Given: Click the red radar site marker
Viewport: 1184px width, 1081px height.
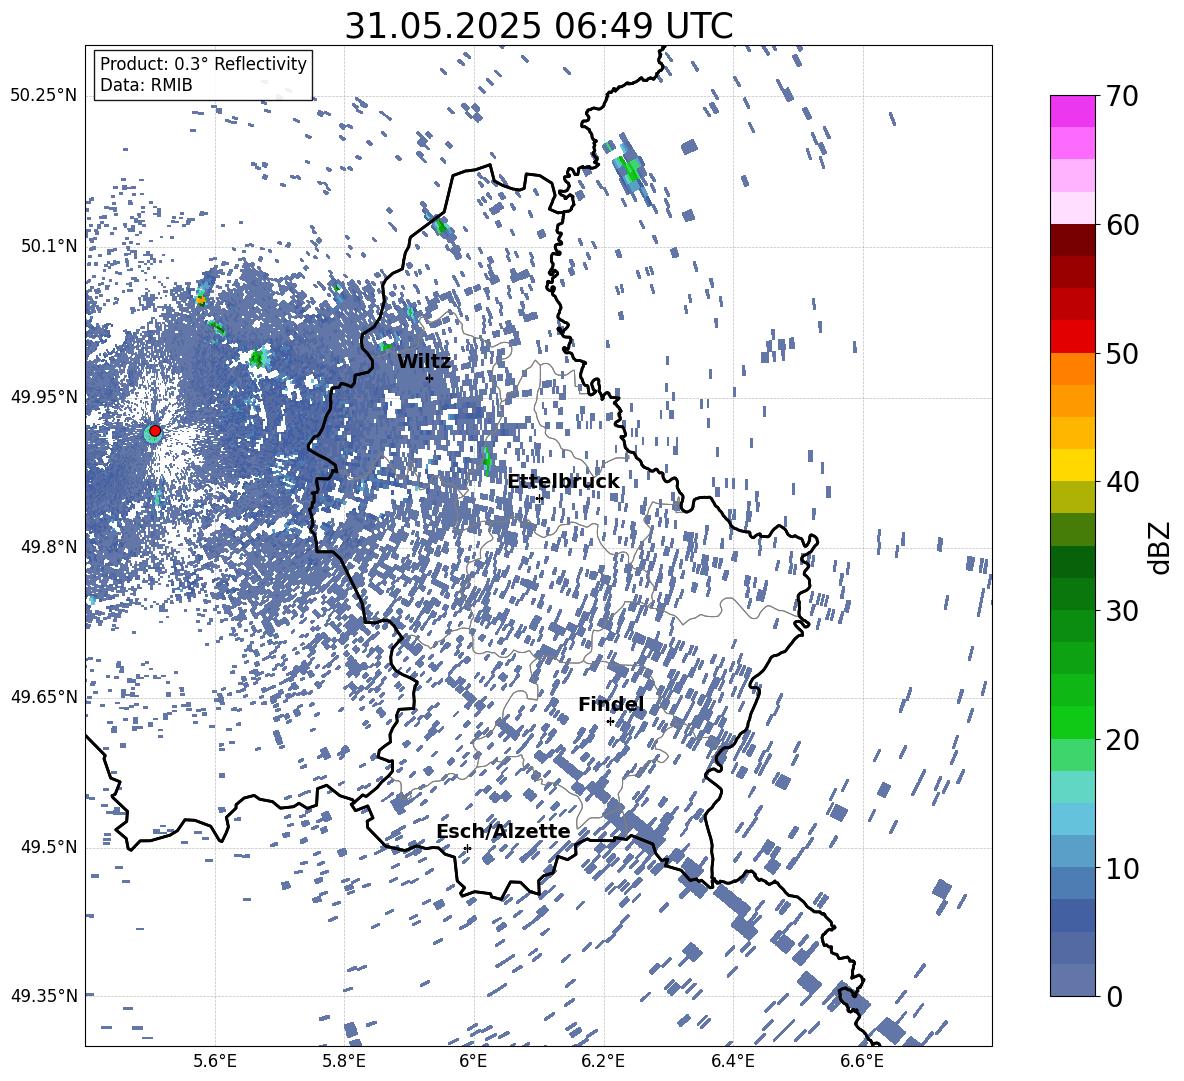Looking at the screenshot, I should (155, 430).
